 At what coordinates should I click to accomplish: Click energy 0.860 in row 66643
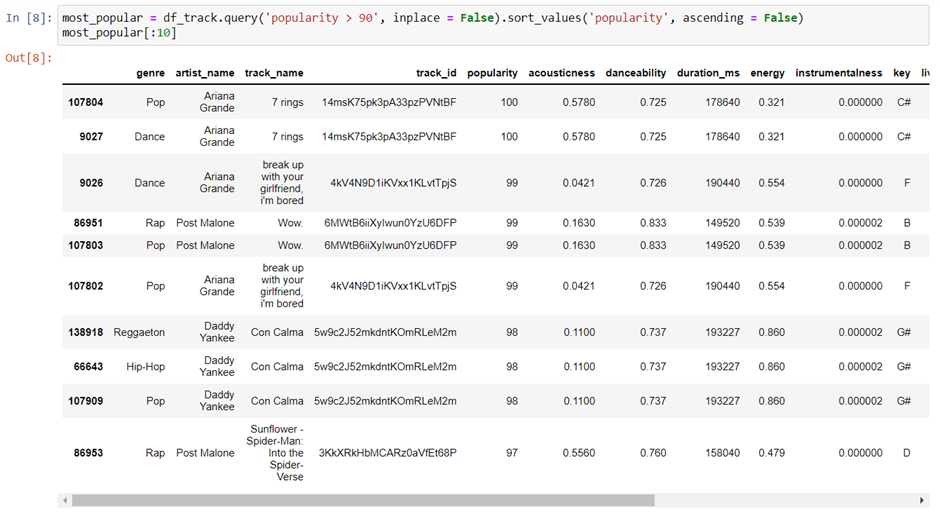point(772,366)
